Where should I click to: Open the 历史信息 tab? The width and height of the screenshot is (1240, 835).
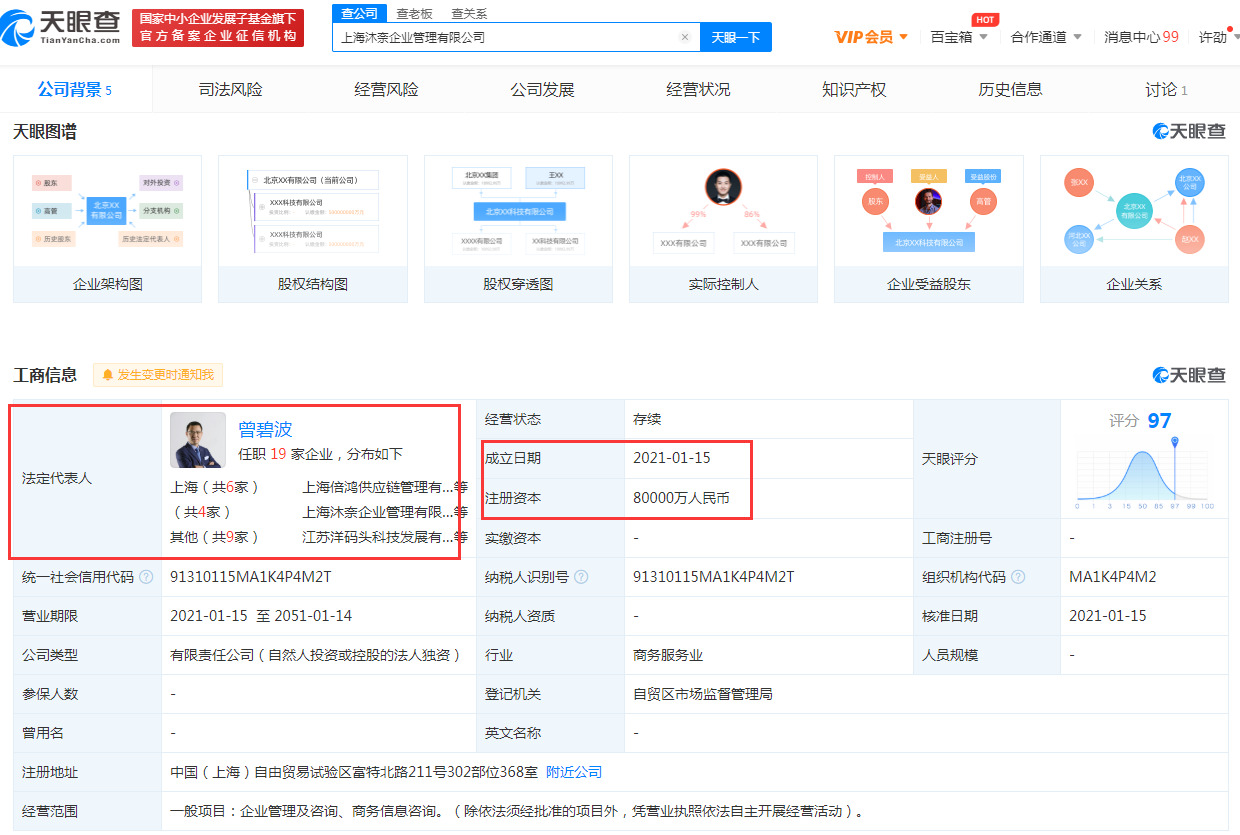1011,90
